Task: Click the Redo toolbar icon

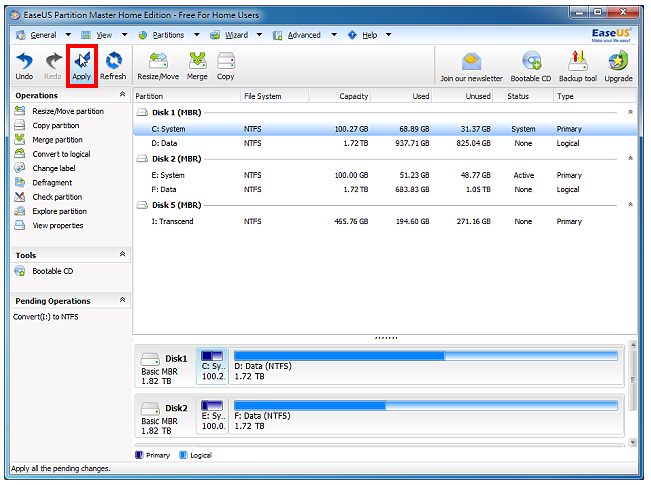Action: (x=53, y=66)
